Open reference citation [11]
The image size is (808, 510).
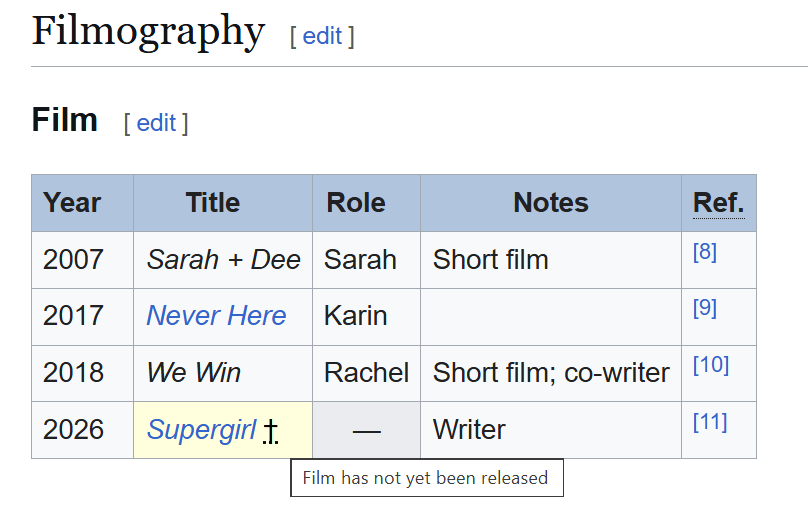click(710, 422)
